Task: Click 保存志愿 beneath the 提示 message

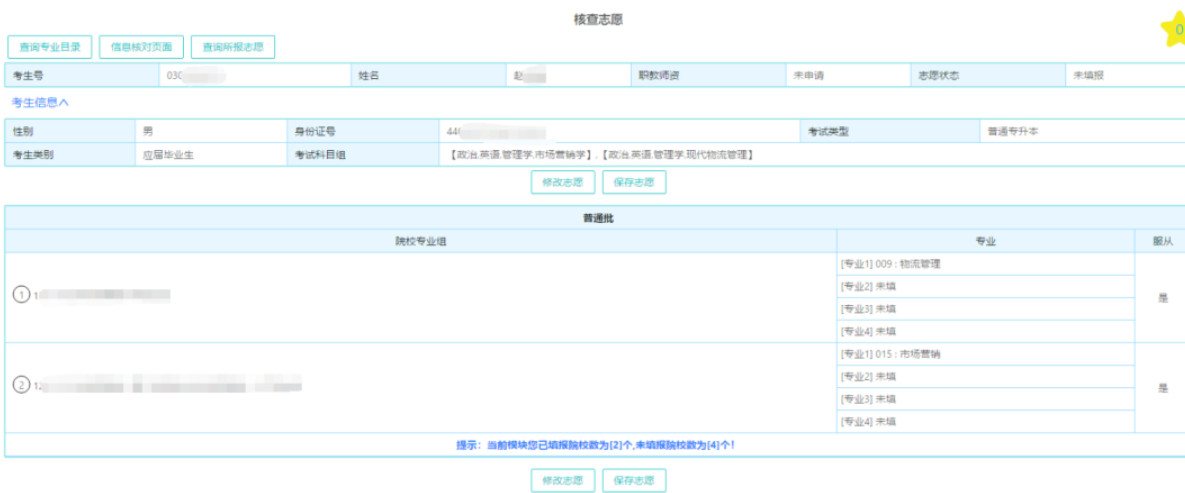Action: coord(634,480)
